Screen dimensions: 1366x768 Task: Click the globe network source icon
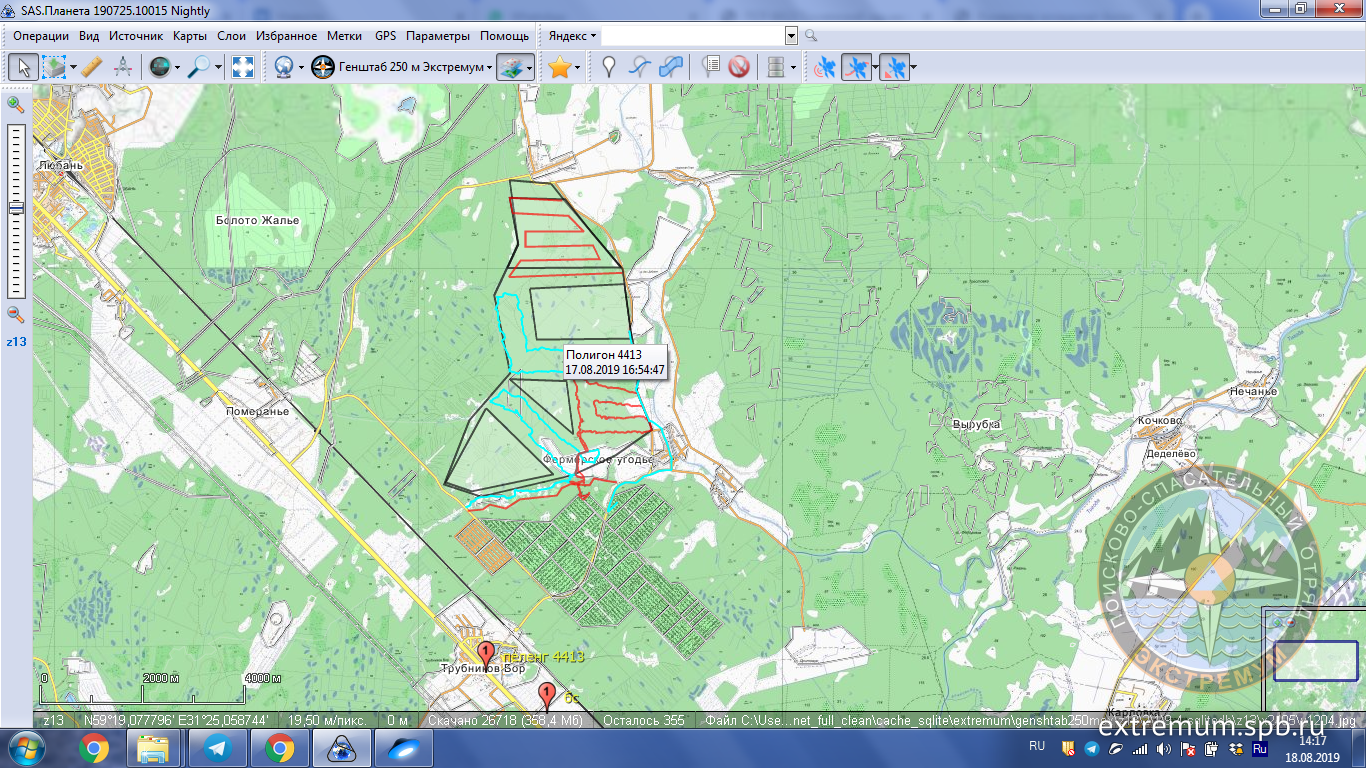click(x=283, y=67)
